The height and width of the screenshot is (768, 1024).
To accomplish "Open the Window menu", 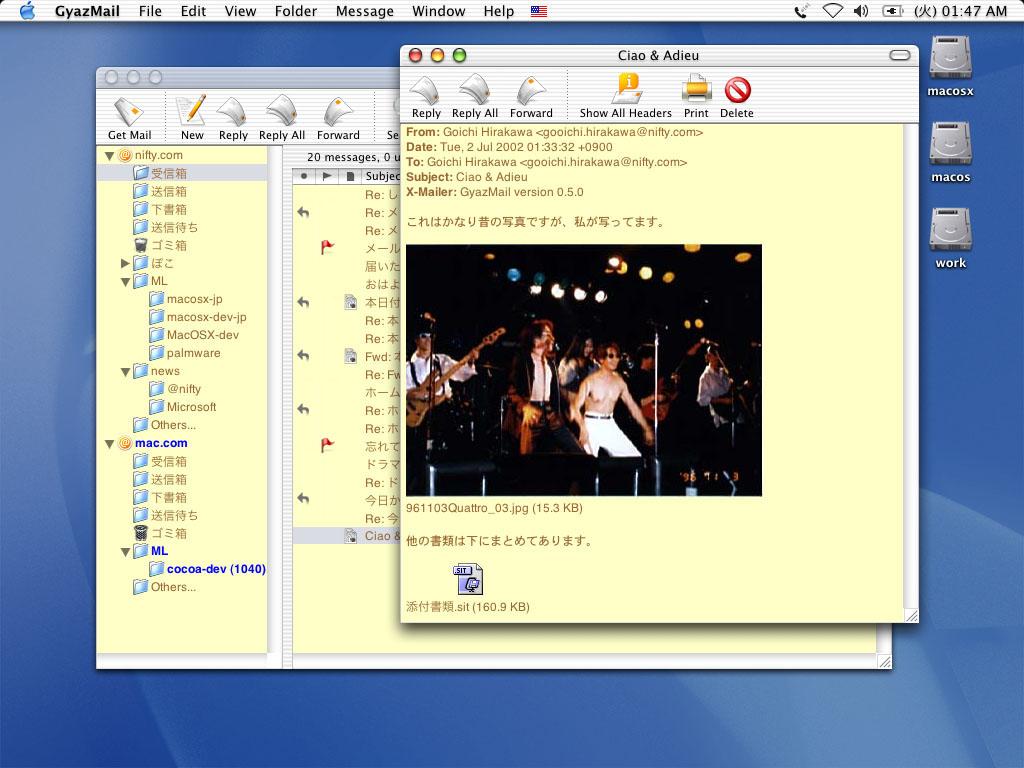I will point(438,11).
